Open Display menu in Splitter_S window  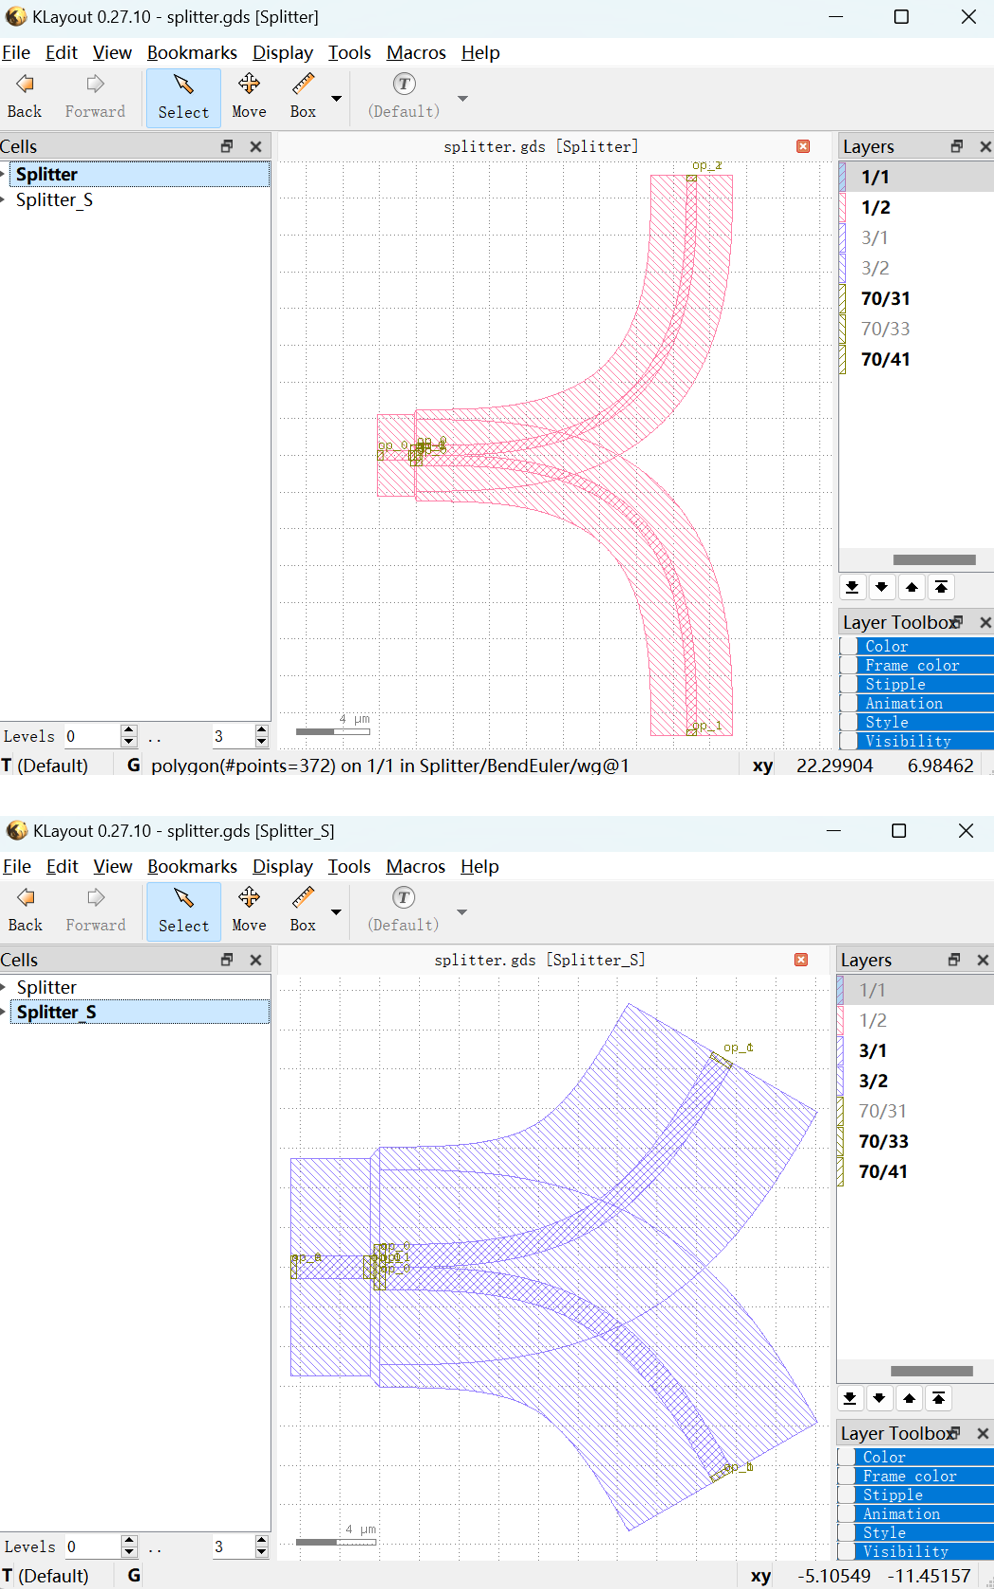point(282,867)
